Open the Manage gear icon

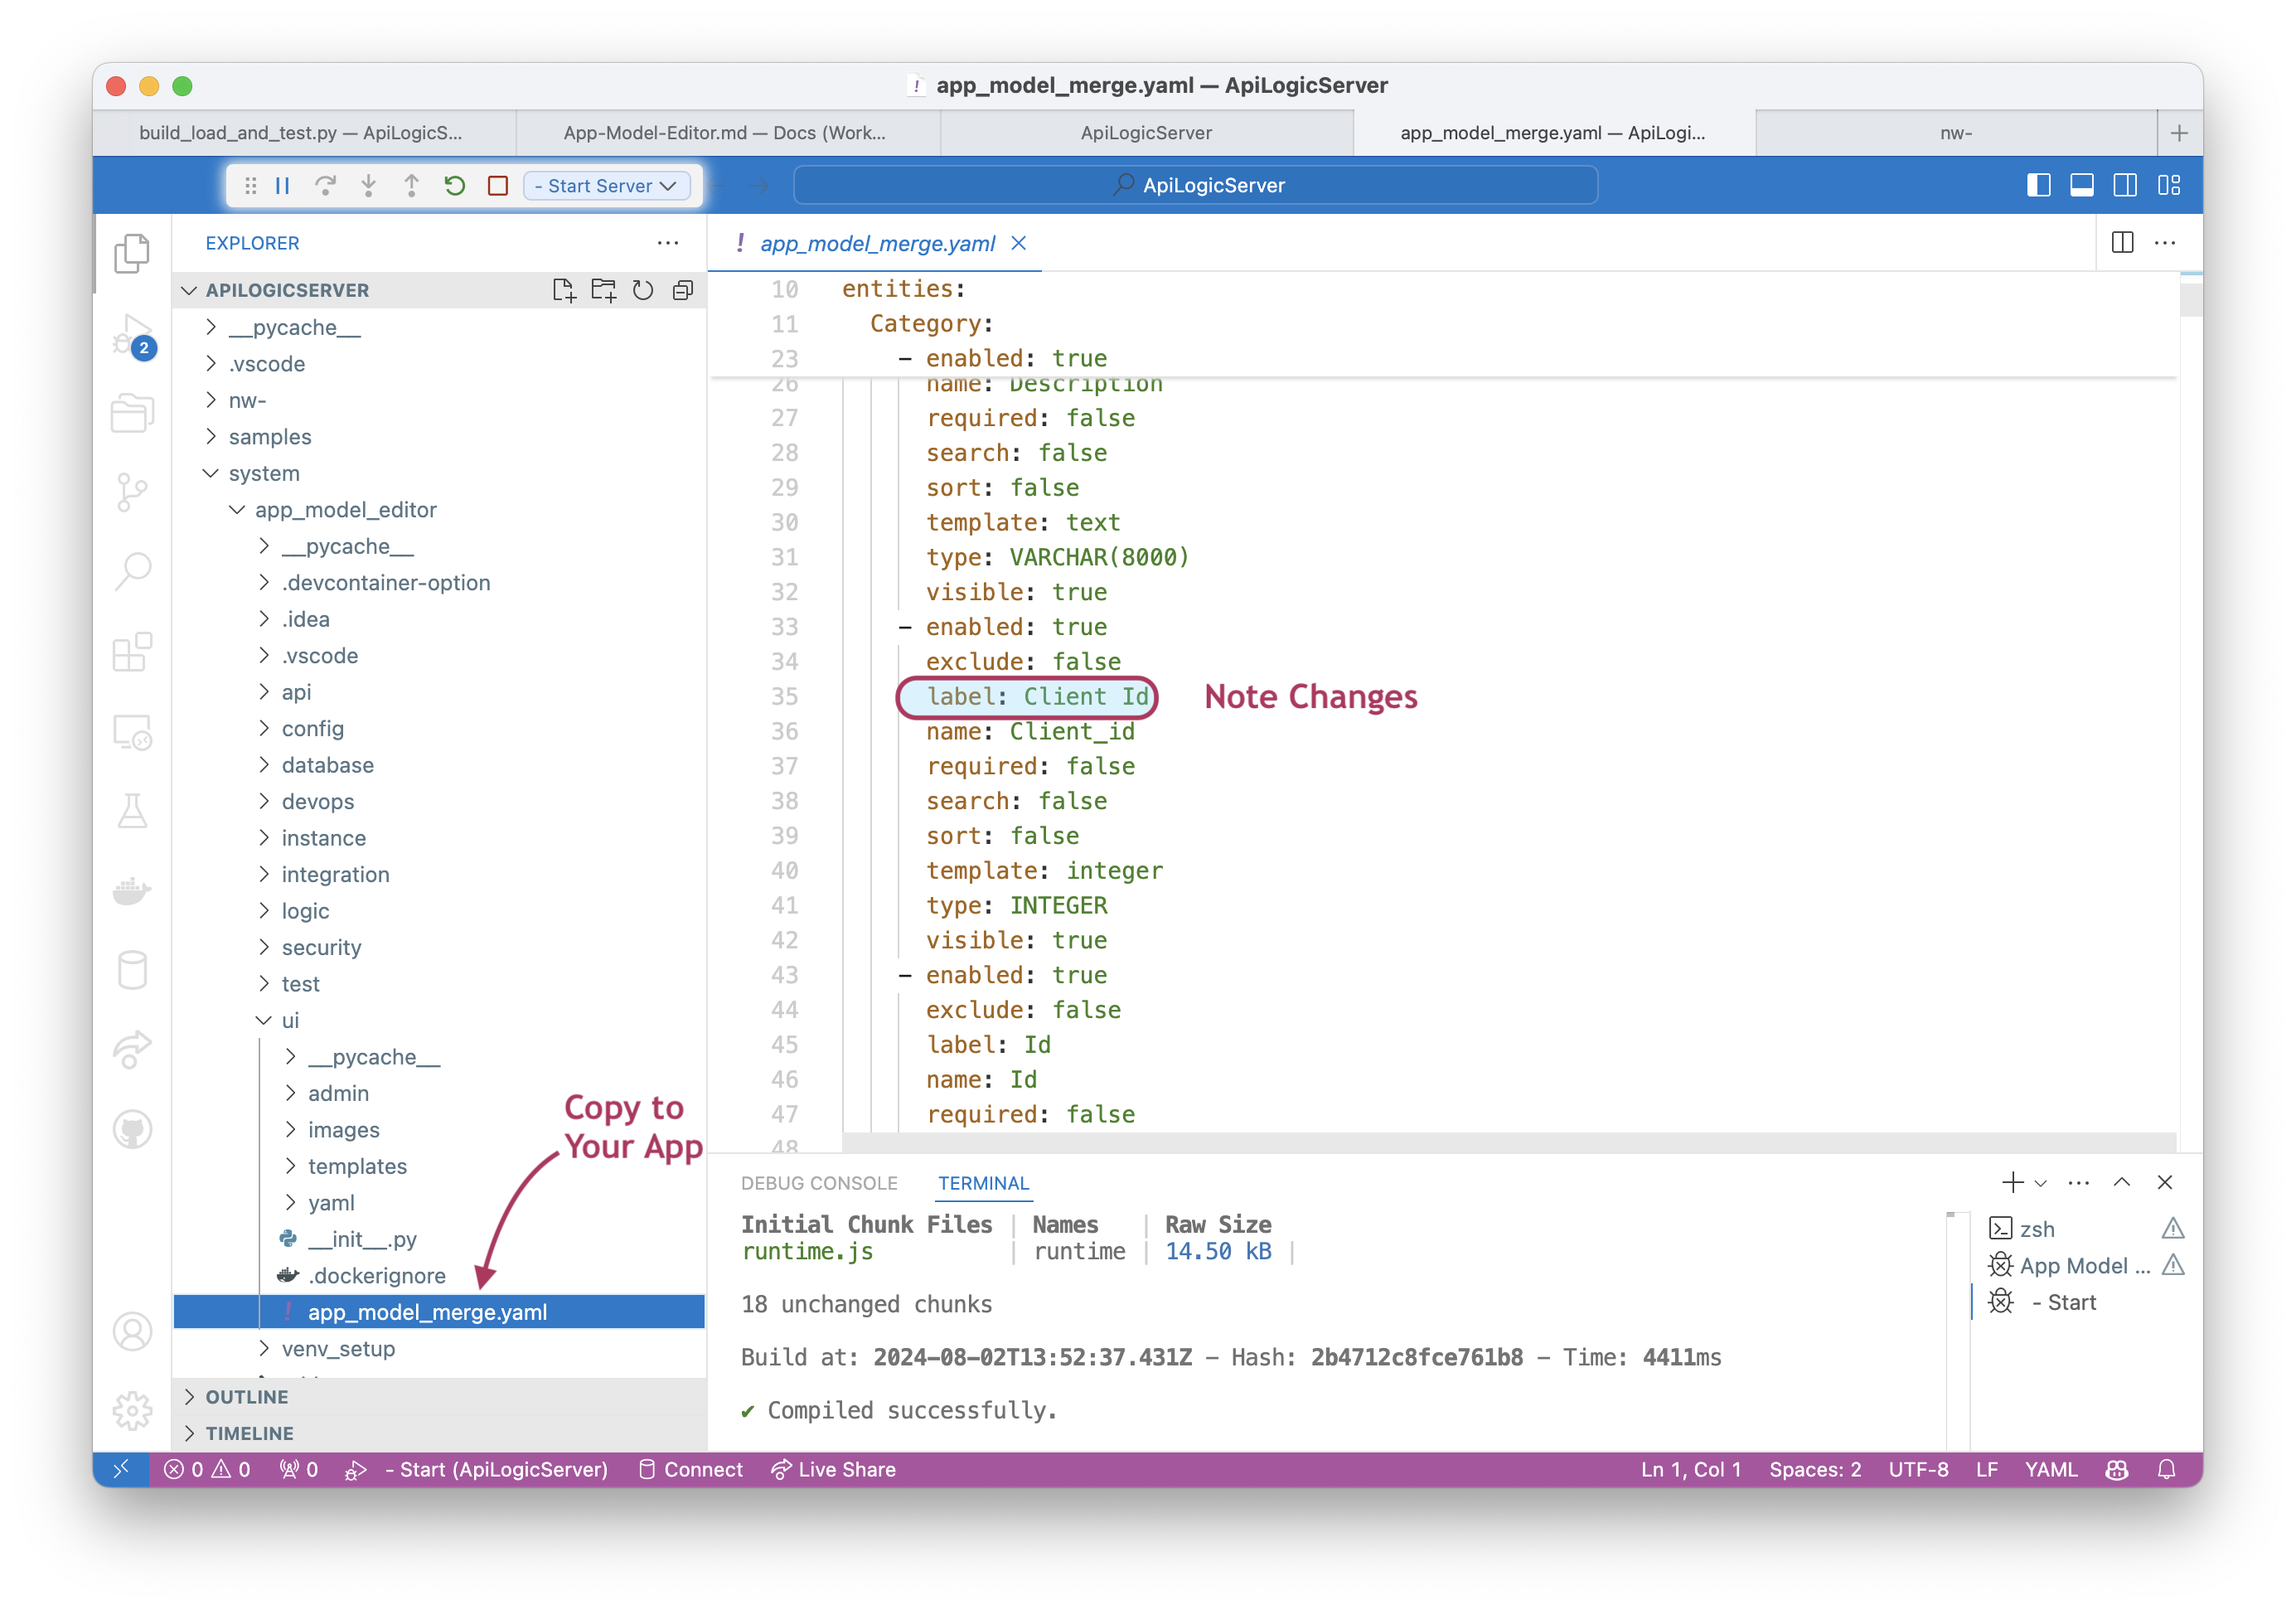[x=132, y=1411]
